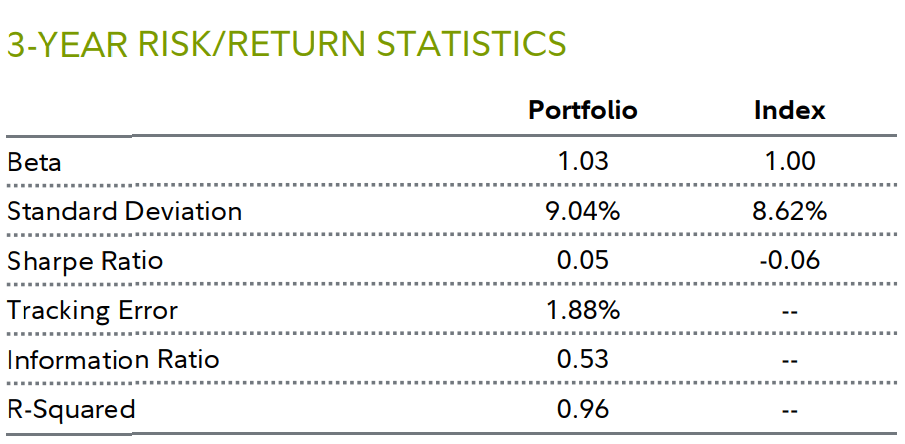Click the R-Squared row label
This screenshot has width=905, height=444.
(70, 409)
